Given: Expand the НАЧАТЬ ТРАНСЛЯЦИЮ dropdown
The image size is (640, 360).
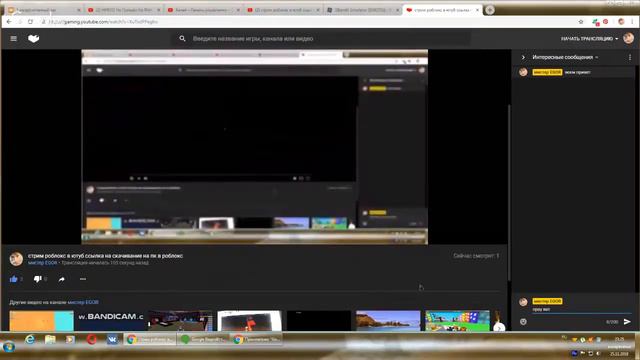Looking at the screenshot, I should point(589,38).
